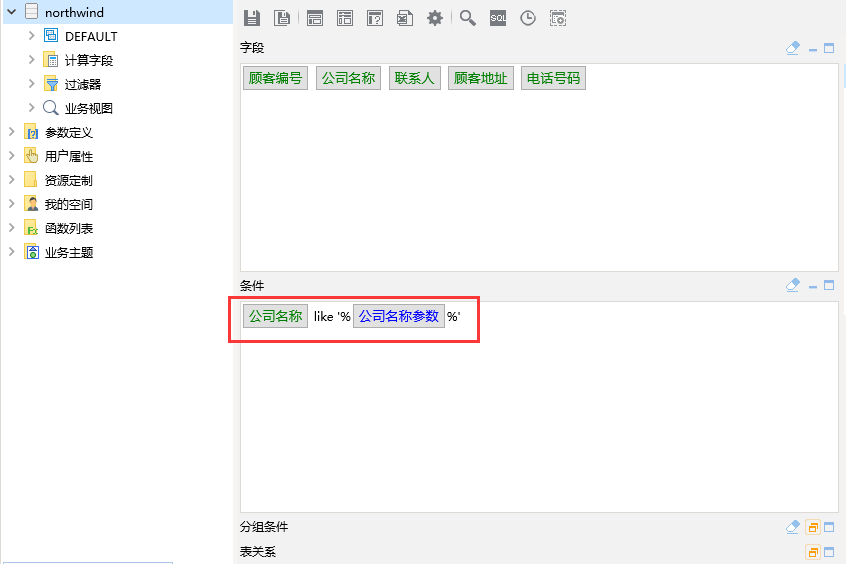
Task: Select the 资源定制 tree item
Action: 69,180
